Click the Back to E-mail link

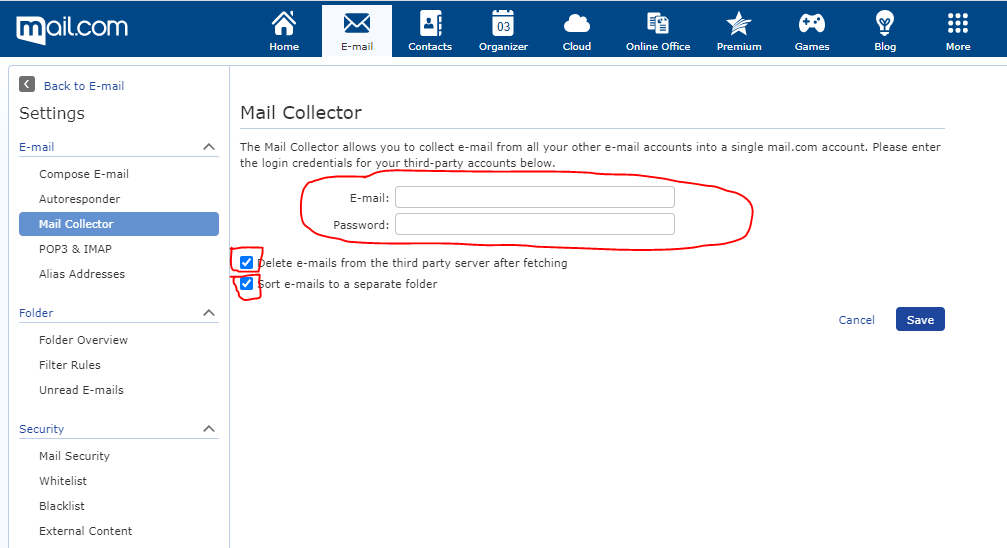point(83,85)
